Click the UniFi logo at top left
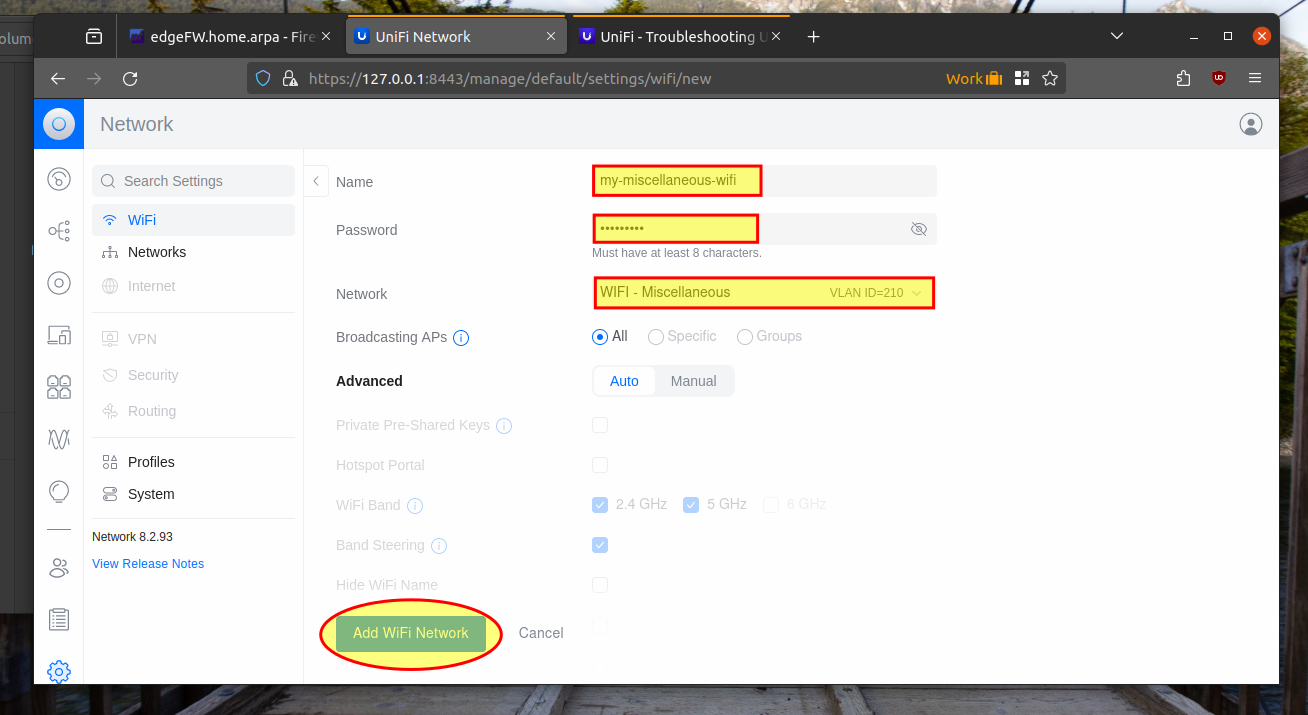The height and width of the screenshot is (715, 1308). click(59, 124)
